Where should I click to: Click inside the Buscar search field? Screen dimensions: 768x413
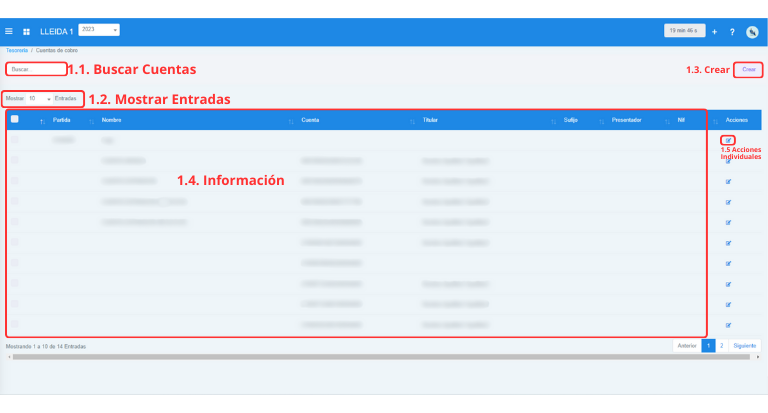click(x=36, y=70)
